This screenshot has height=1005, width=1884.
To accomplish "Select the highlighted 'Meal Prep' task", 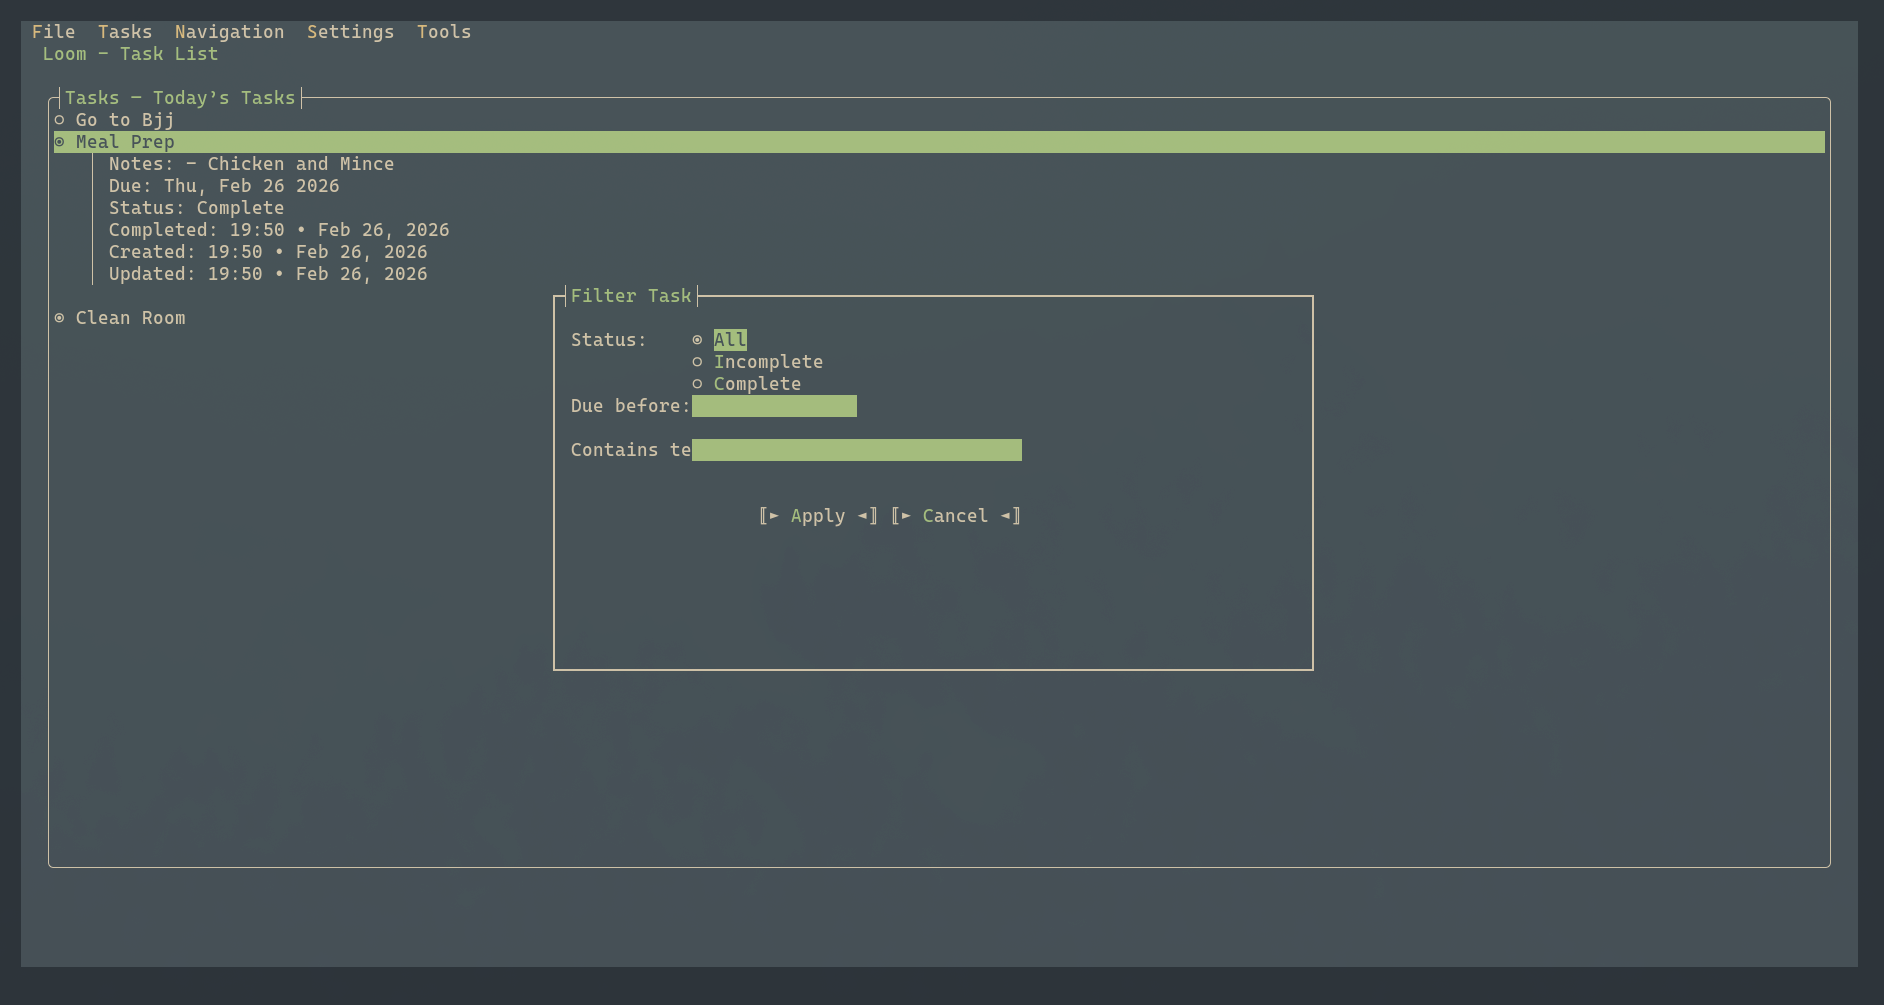I will [125, 141].
